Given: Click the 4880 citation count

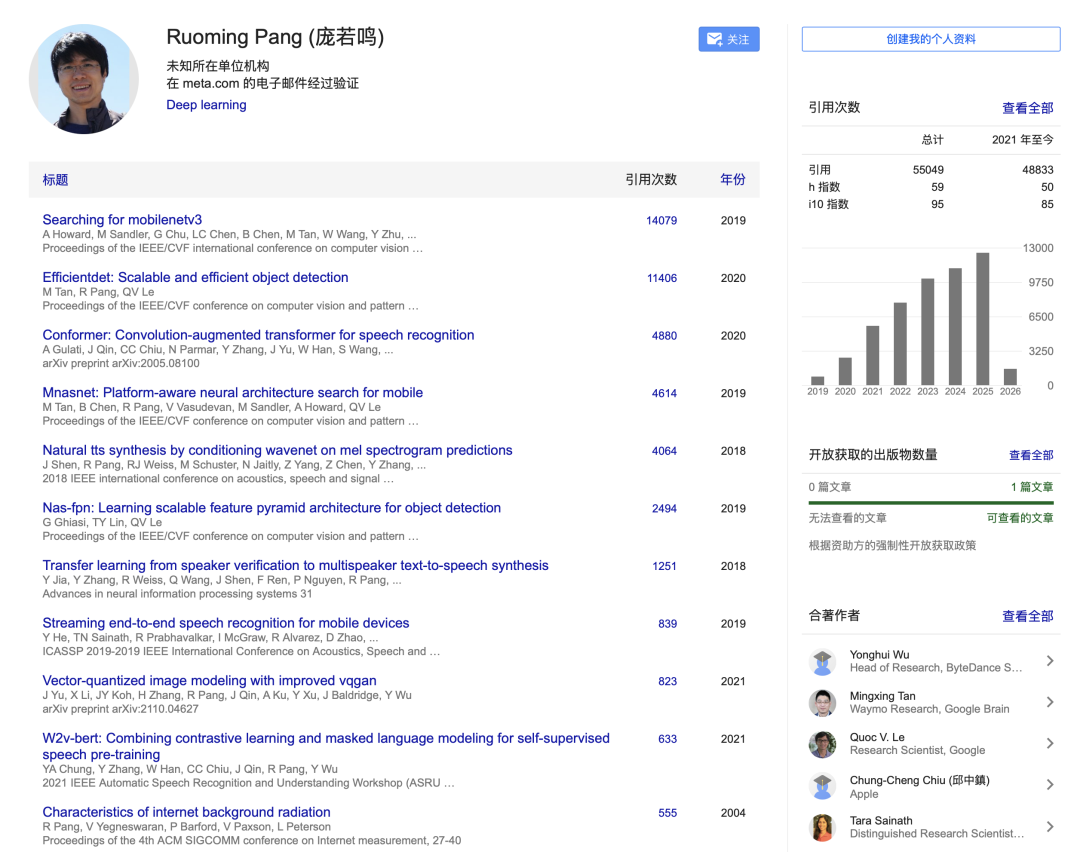Looking at the screenshot, I should [x=664, y=335].
